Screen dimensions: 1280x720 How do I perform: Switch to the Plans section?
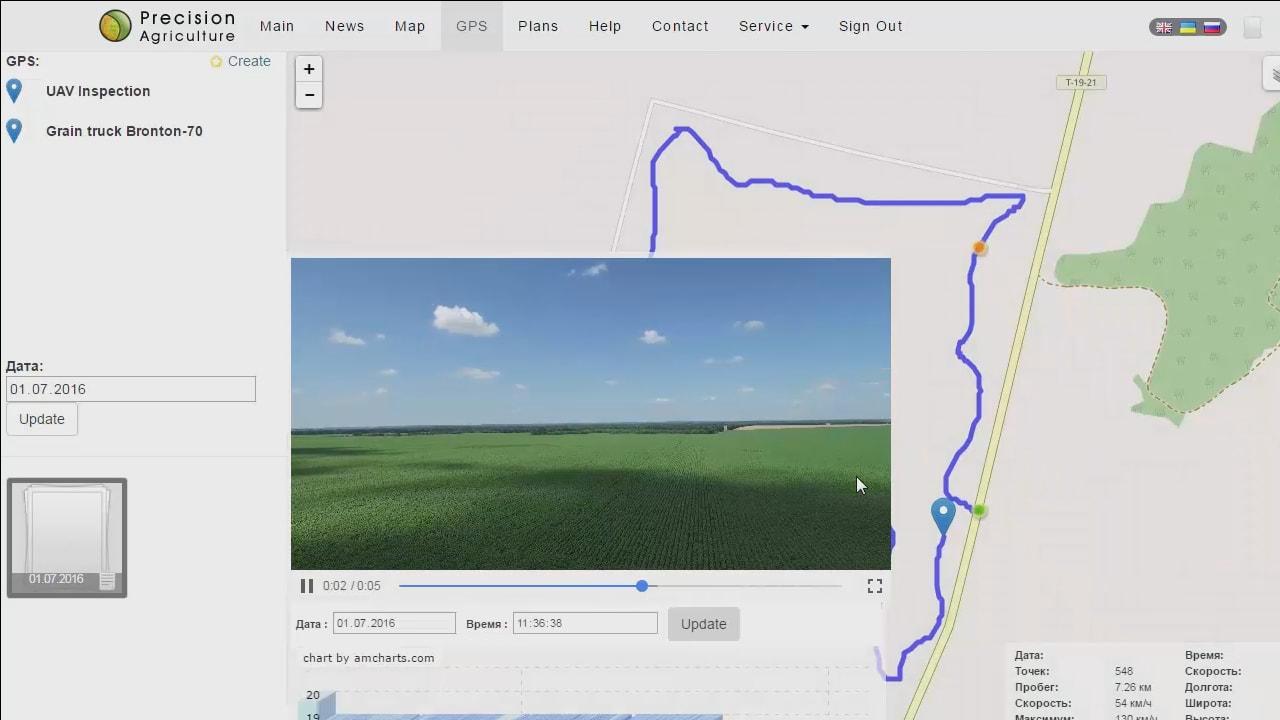click(538, 26)
